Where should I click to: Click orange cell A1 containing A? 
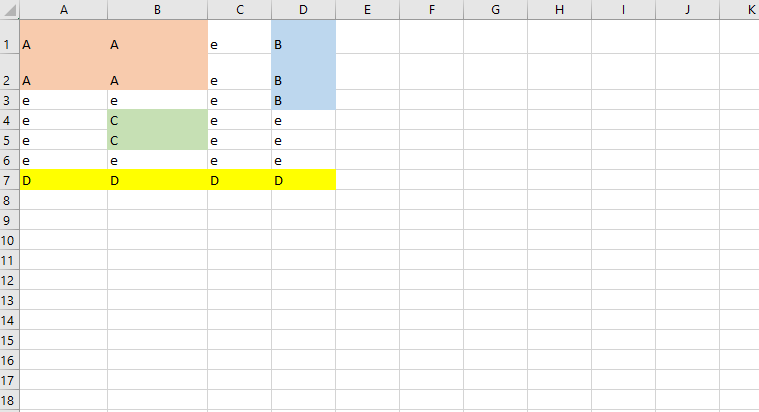pyautogui.click(x=63, y=37)
